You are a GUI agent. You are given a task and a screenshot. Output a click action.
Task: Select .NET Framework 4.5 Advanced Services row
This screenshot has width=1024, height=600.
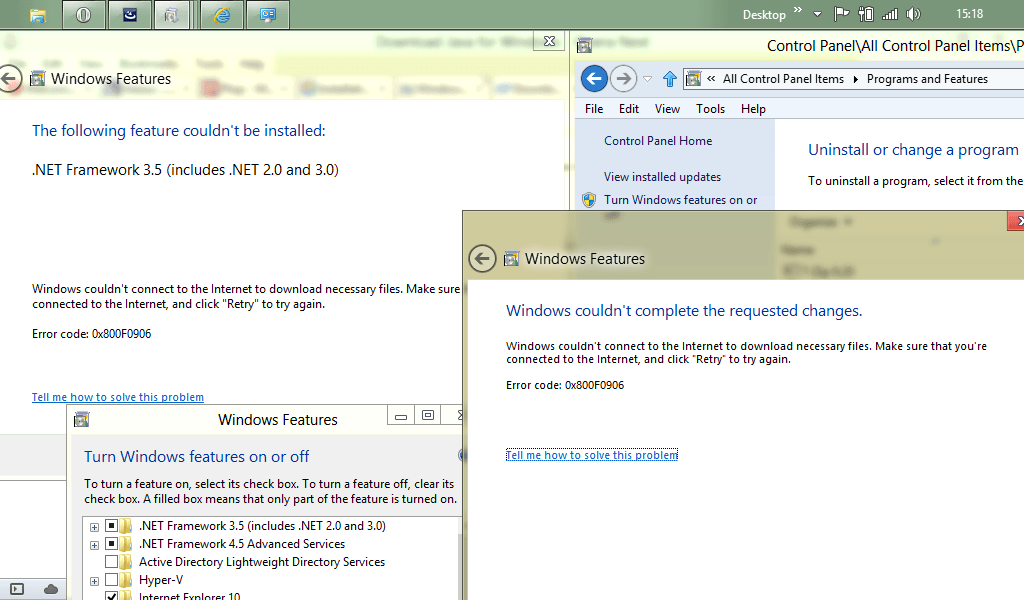click(x=242, y=544)
